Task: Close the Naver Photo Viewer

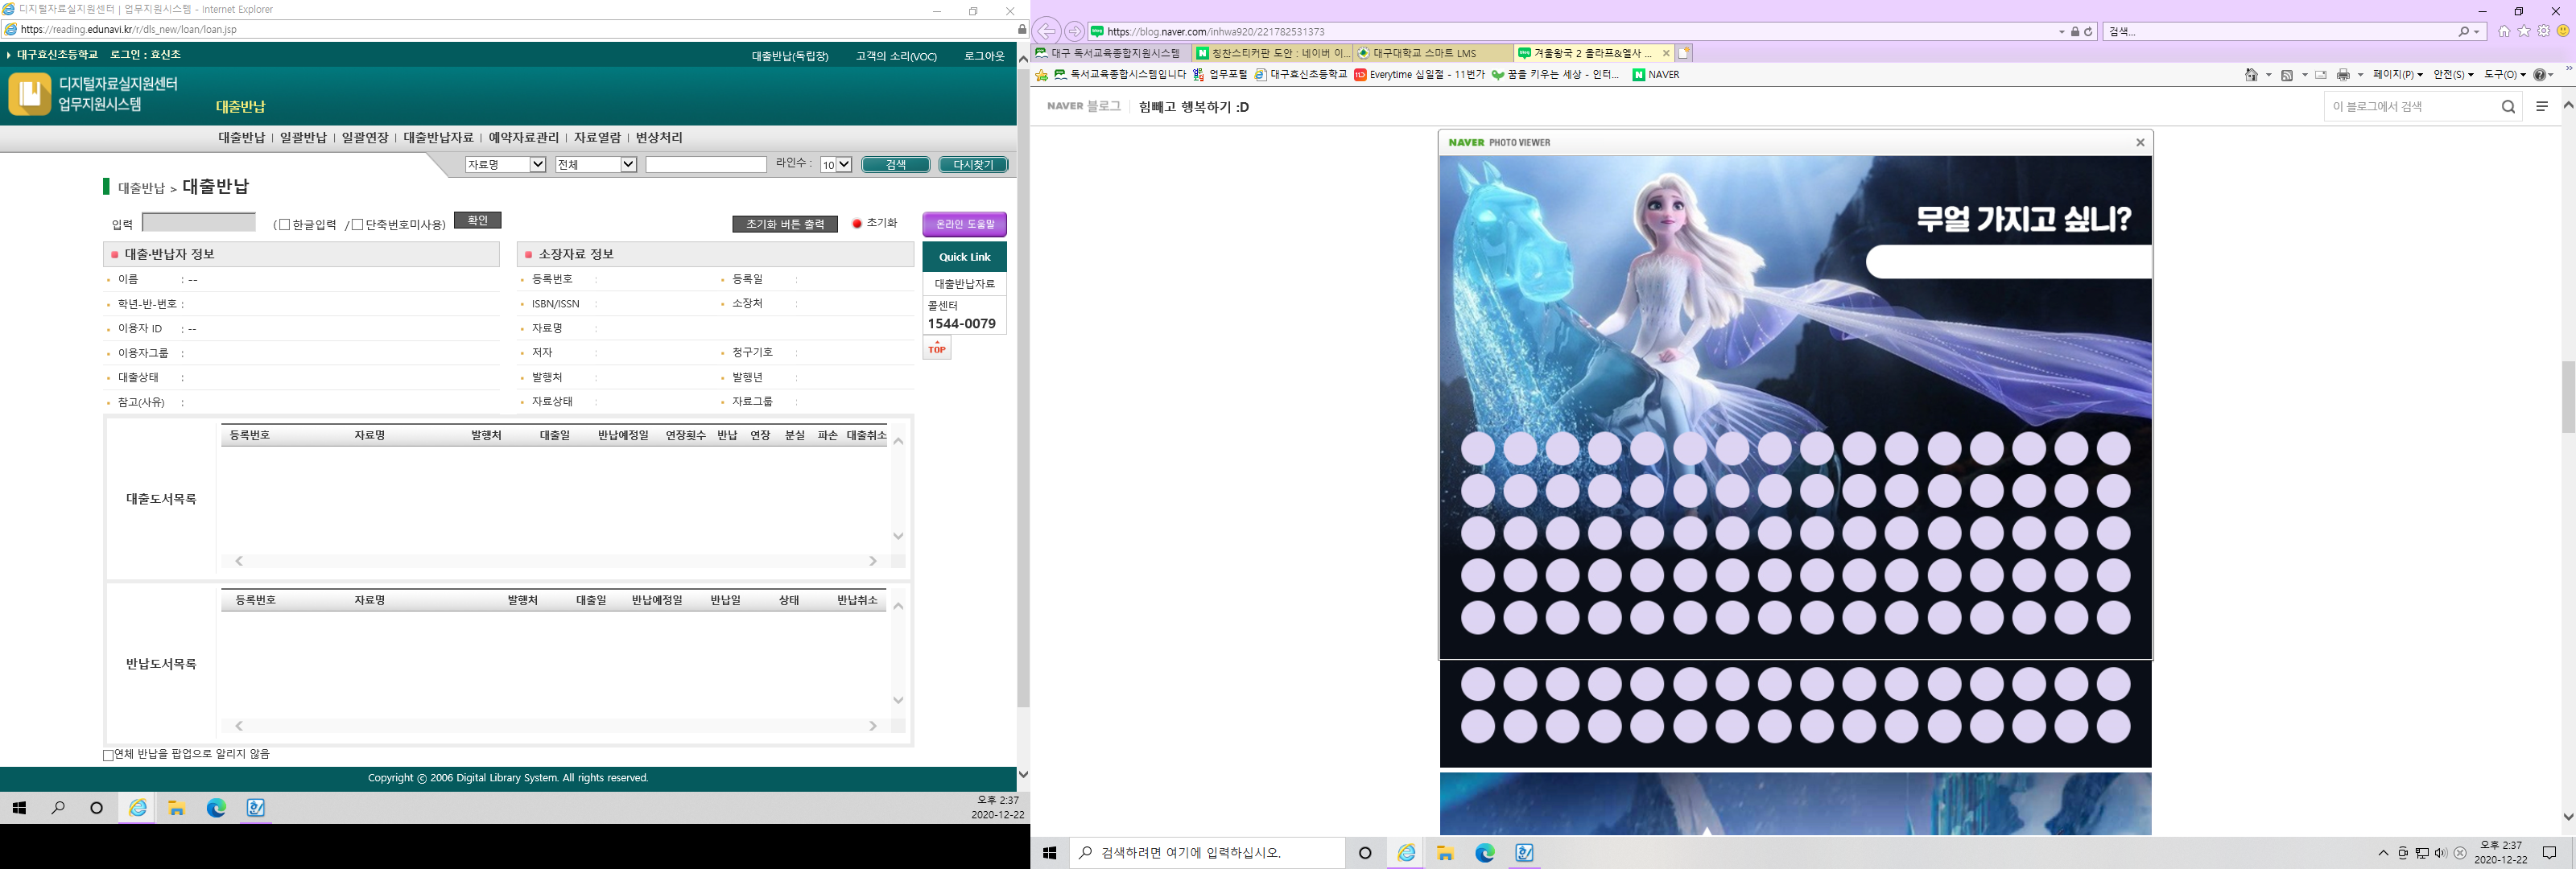Action: (x=2140, y=142)
